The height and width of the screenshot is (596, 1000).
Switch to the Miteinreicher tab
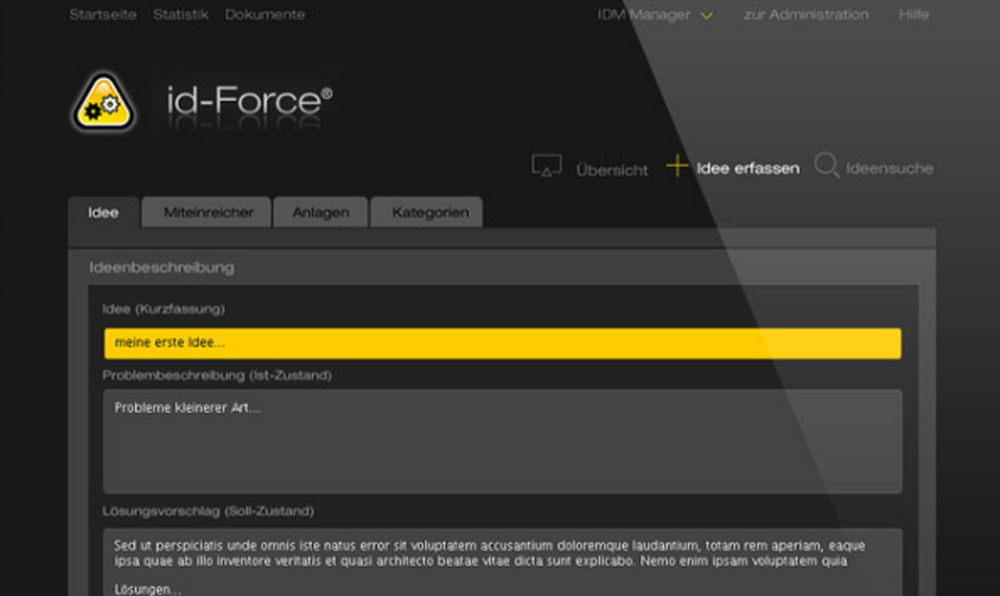point(207,212)
